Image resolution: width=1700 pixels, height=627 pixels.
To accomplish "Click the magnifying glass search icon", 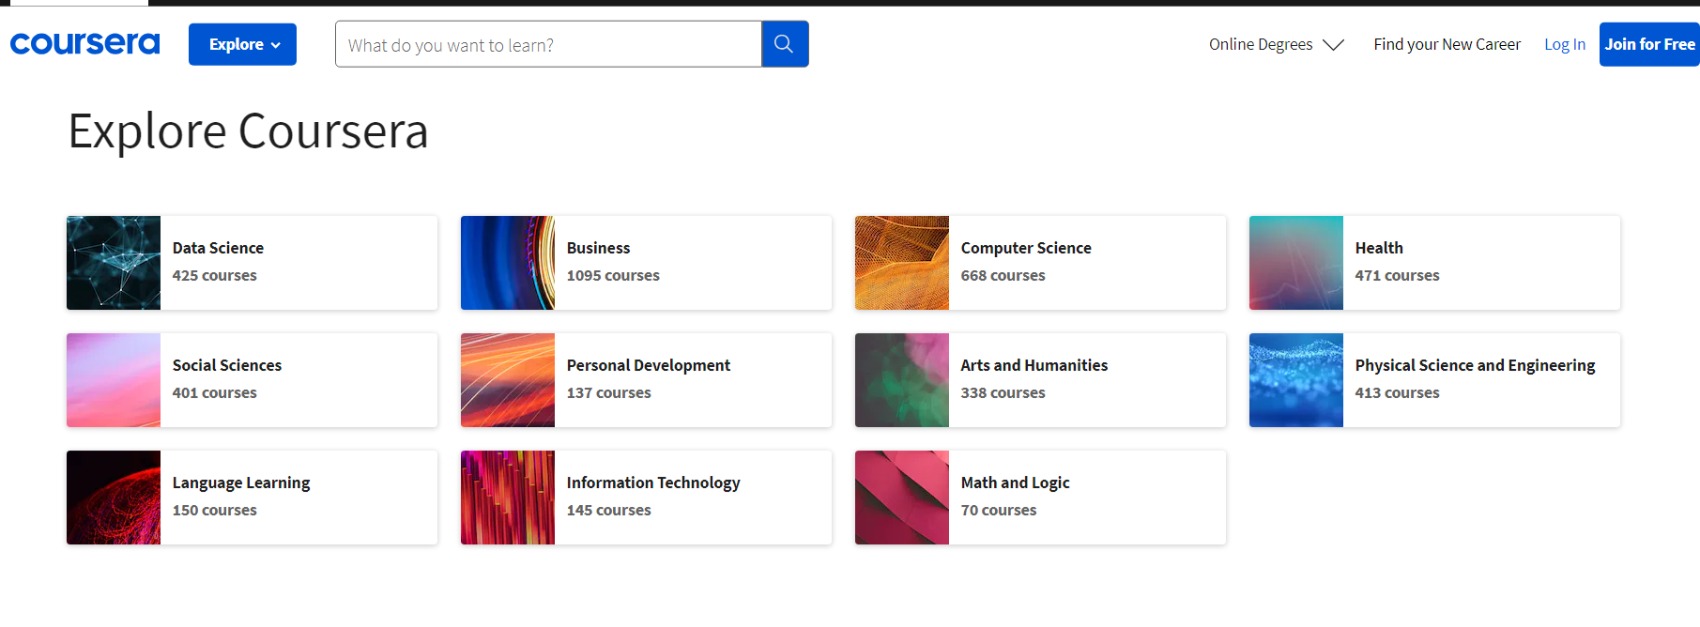I will [x=784, y=44].
